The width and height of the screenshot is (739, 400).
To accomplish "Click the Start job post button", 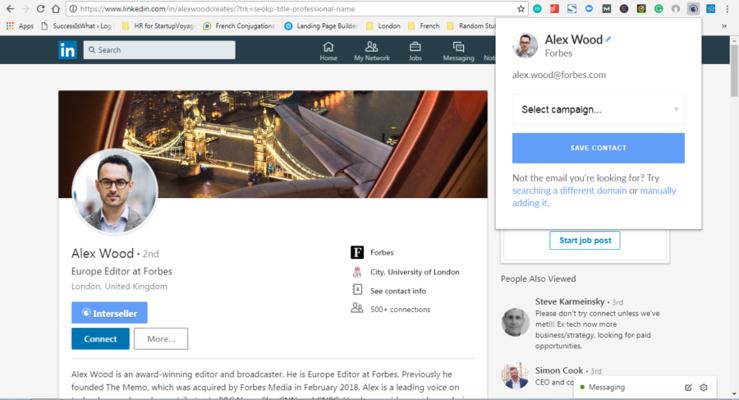I will point(585,240).
